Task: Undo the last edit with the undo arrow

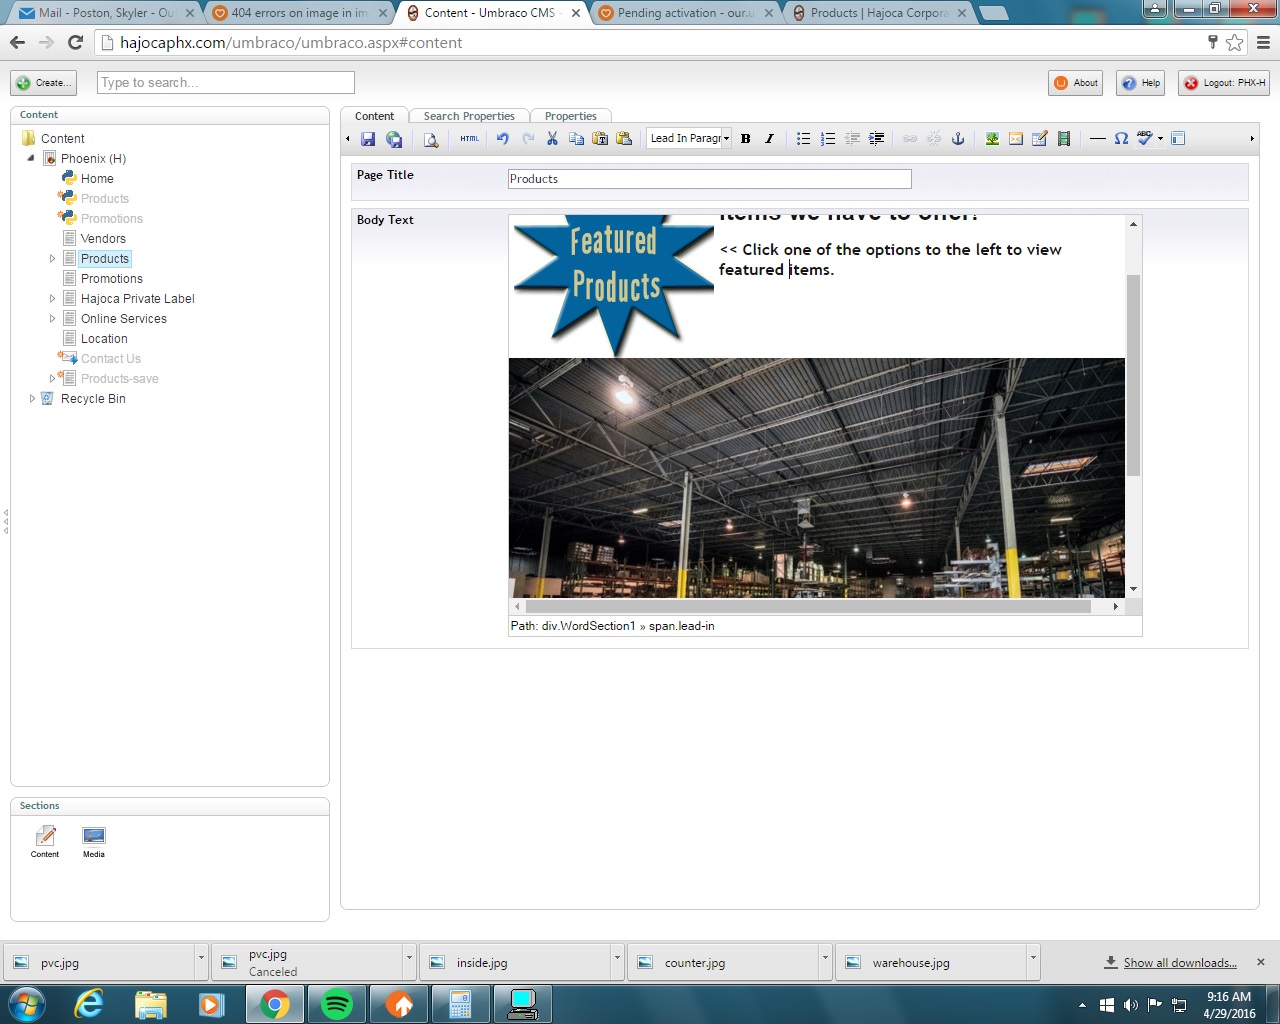Action: [x=503, y=139]
